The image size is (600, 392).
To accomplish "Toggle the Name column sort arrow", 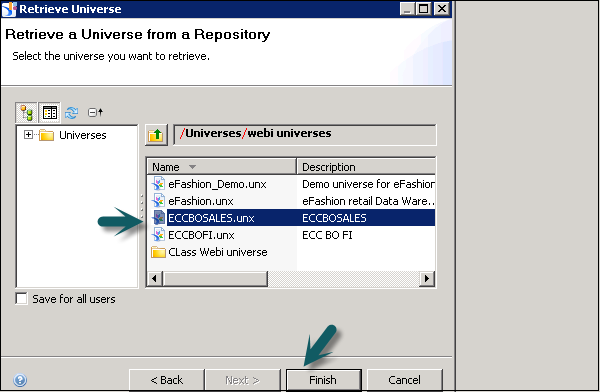I will click(x=192, y=167).
